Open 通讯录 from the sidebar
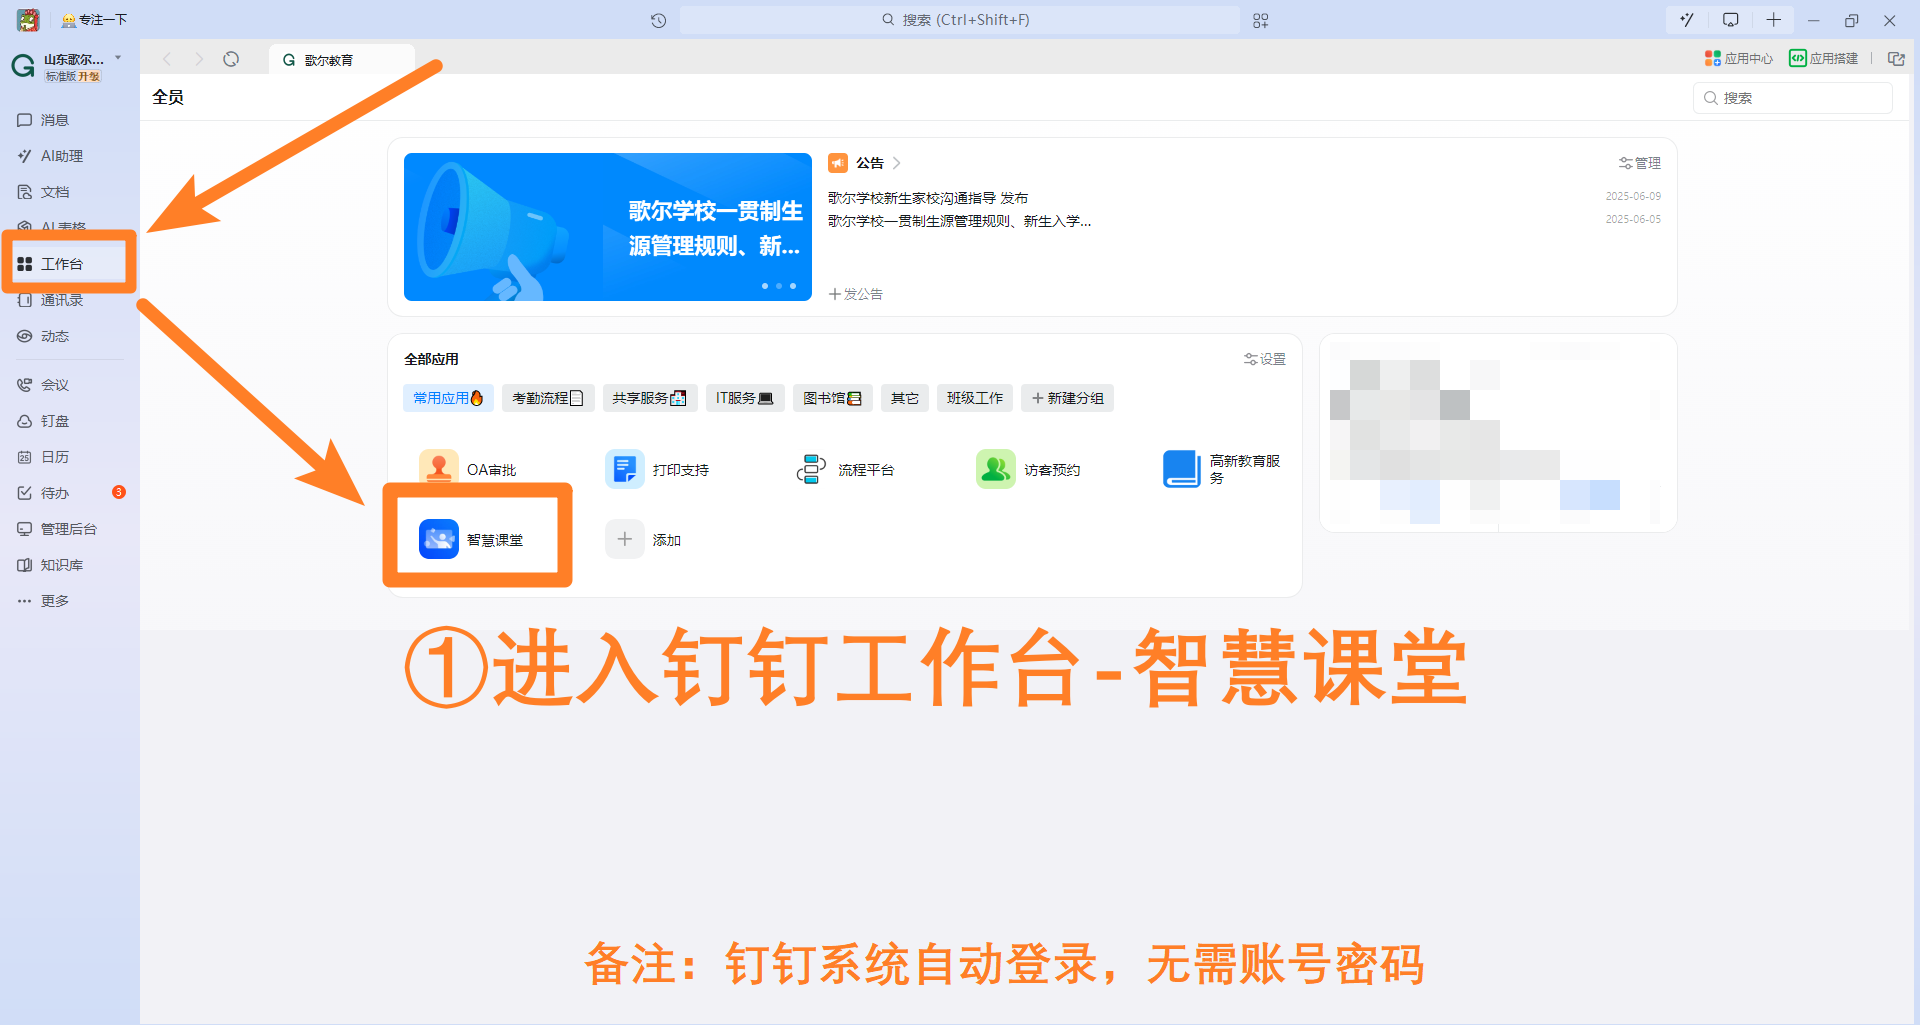The width and height of the screenshot is (1920, 1025). point(62,300)
